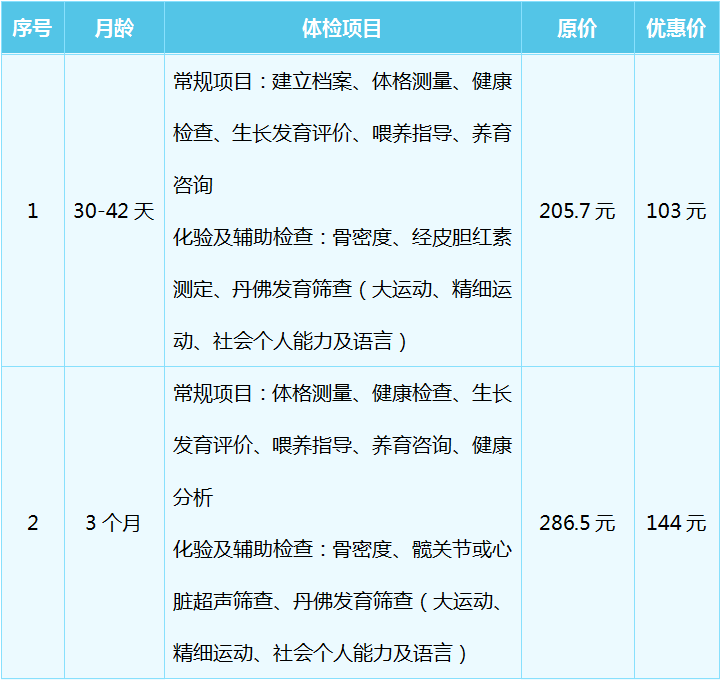The width and height of the screenshot is (721, 680).
Task: Click the 优惠价 column header
Action: pyautogui.click(x=676, y=28)
